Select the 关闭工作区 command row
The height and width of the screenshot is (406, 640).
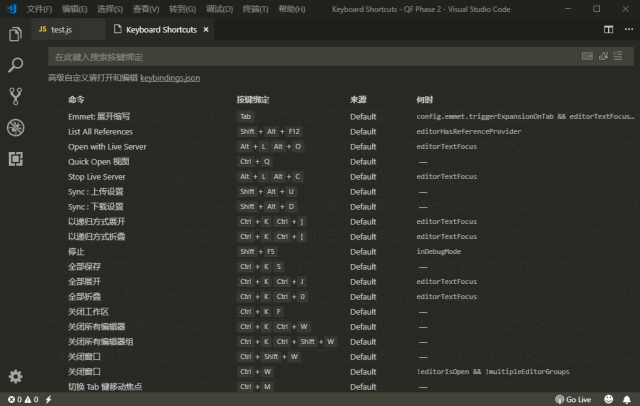coord(342,312)
